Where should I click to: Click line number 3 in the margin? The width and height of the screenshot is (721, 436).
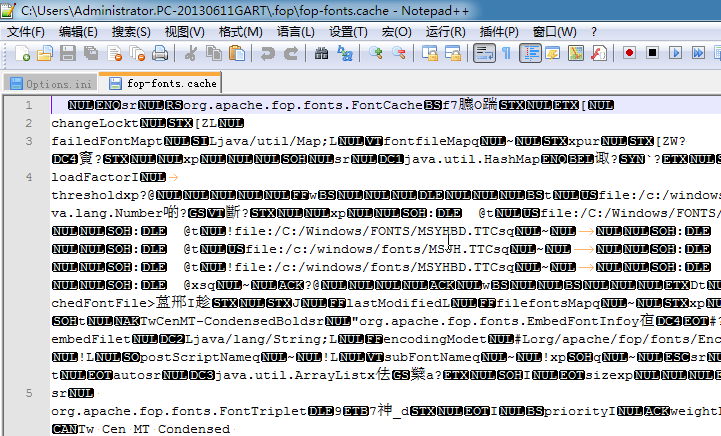coord(29,141)
